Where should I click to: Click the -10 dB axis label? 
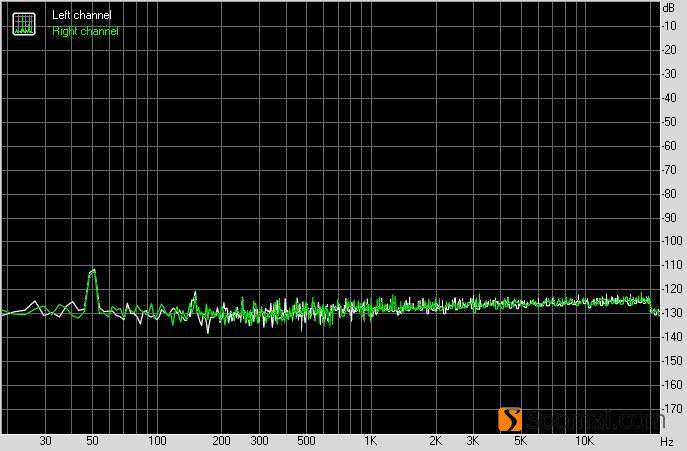(670, 26)
